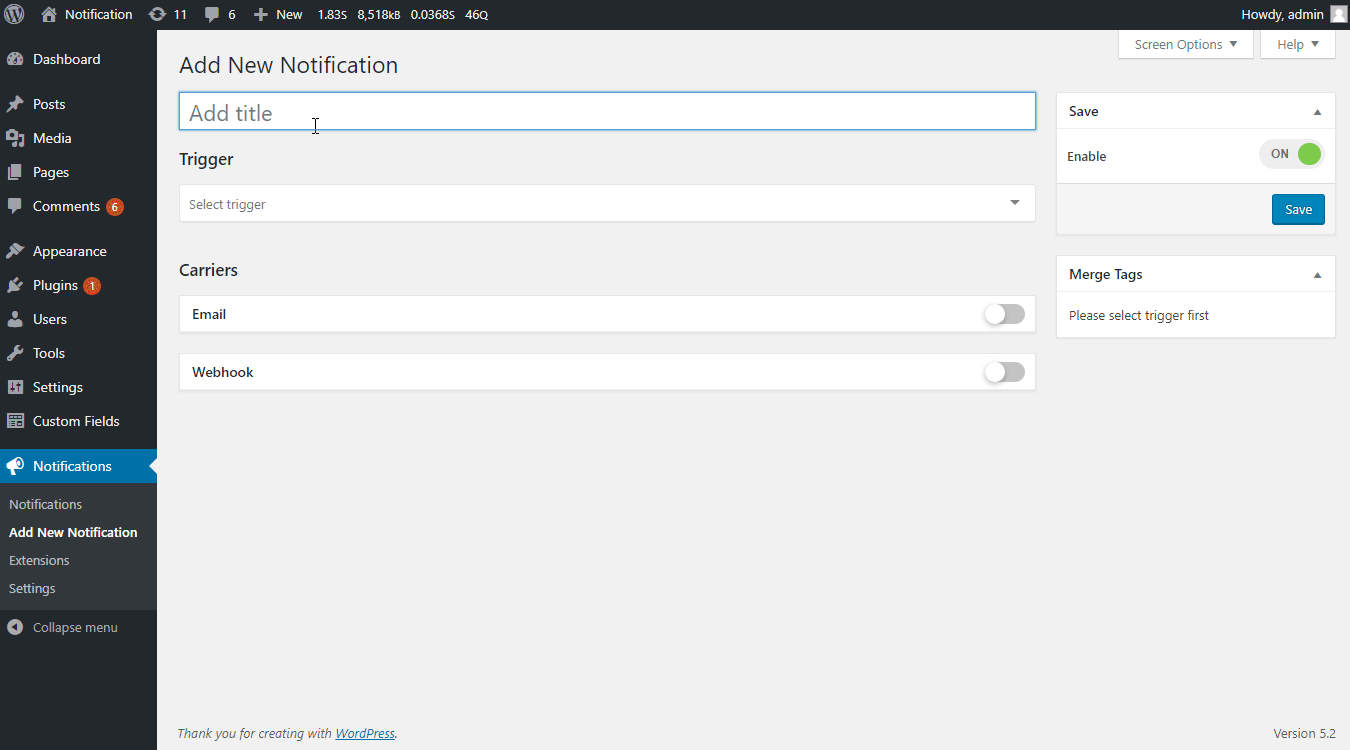Click the WordPress logo in admin bar
This screenshot has width=1350, height=750.
point(14,14)
